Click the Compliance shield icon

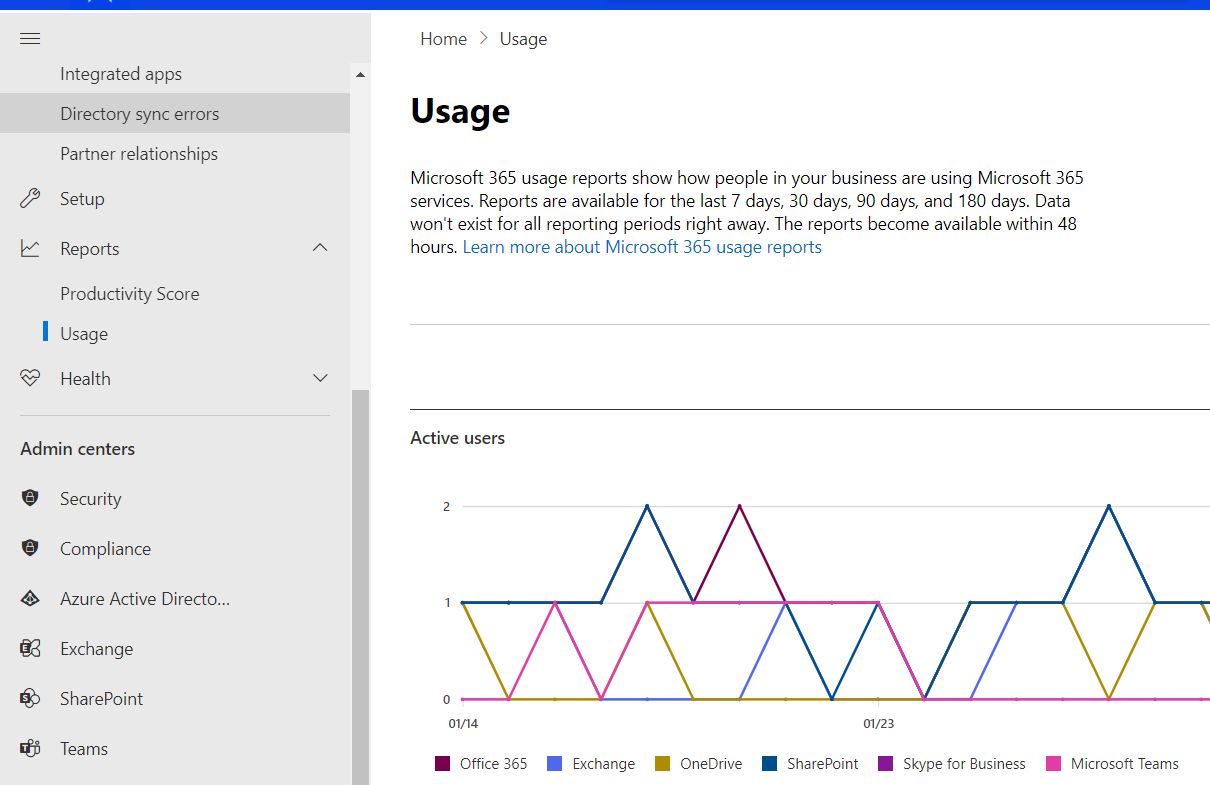click(30, 548)
